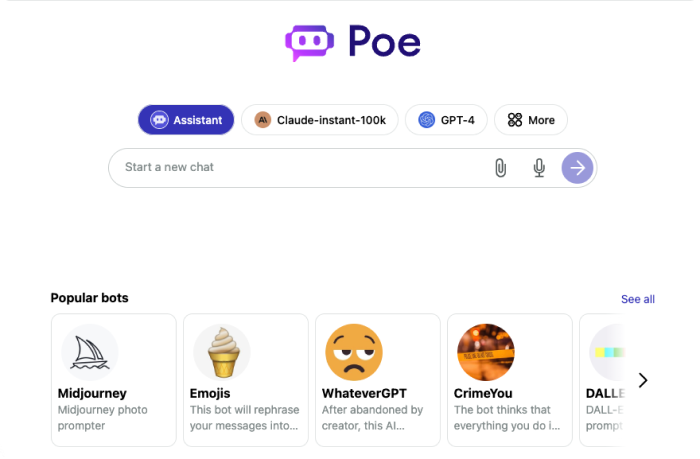700x459 pixels.
Task: Send message with the arrow button
Action: coord(577,168)
